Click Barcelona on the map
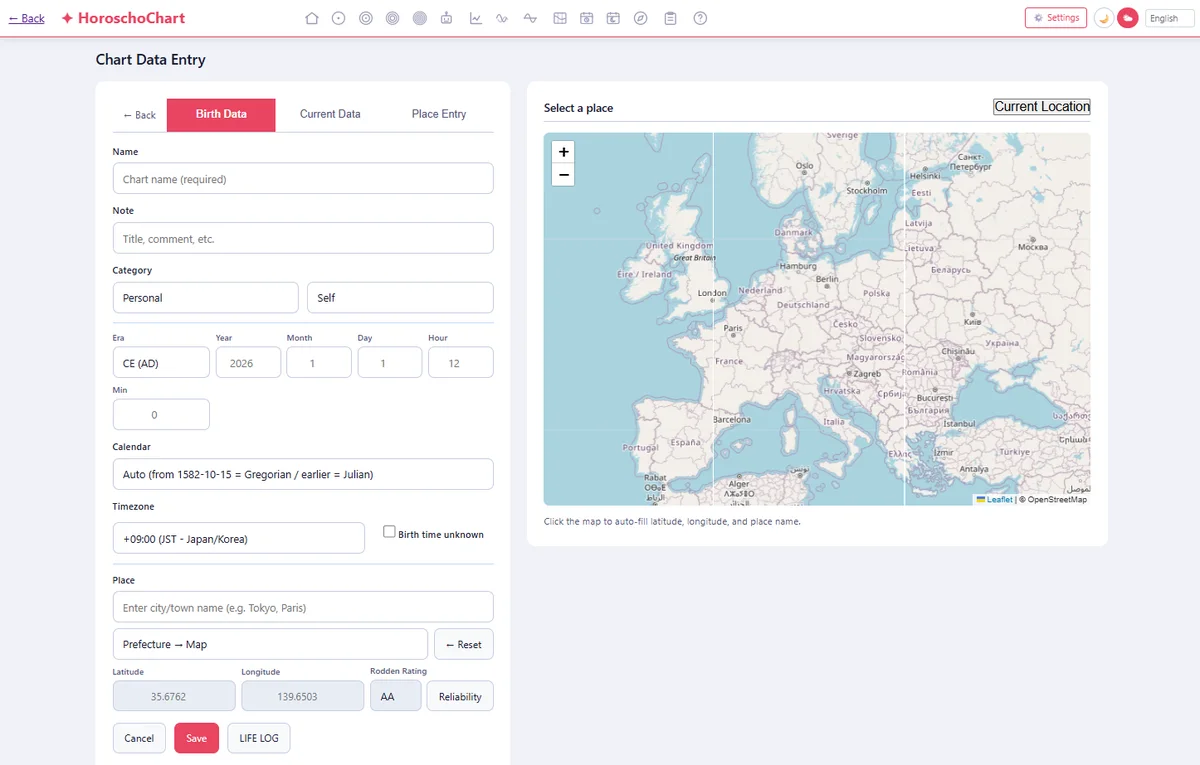 tap(731, 420)
